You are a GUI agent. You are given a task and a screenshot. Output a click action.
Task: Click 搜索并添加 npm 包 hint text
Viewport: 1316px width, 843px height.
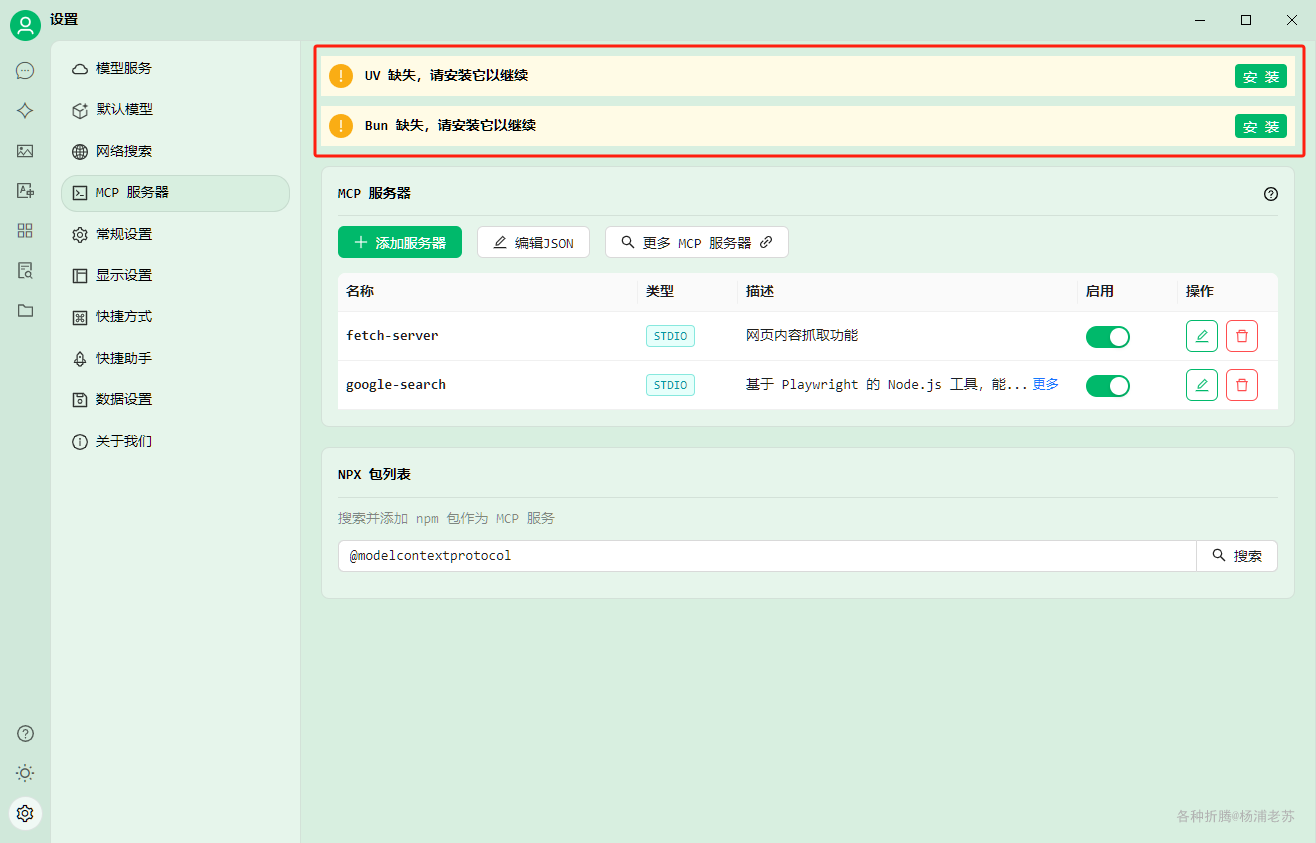tap(446, 519)
